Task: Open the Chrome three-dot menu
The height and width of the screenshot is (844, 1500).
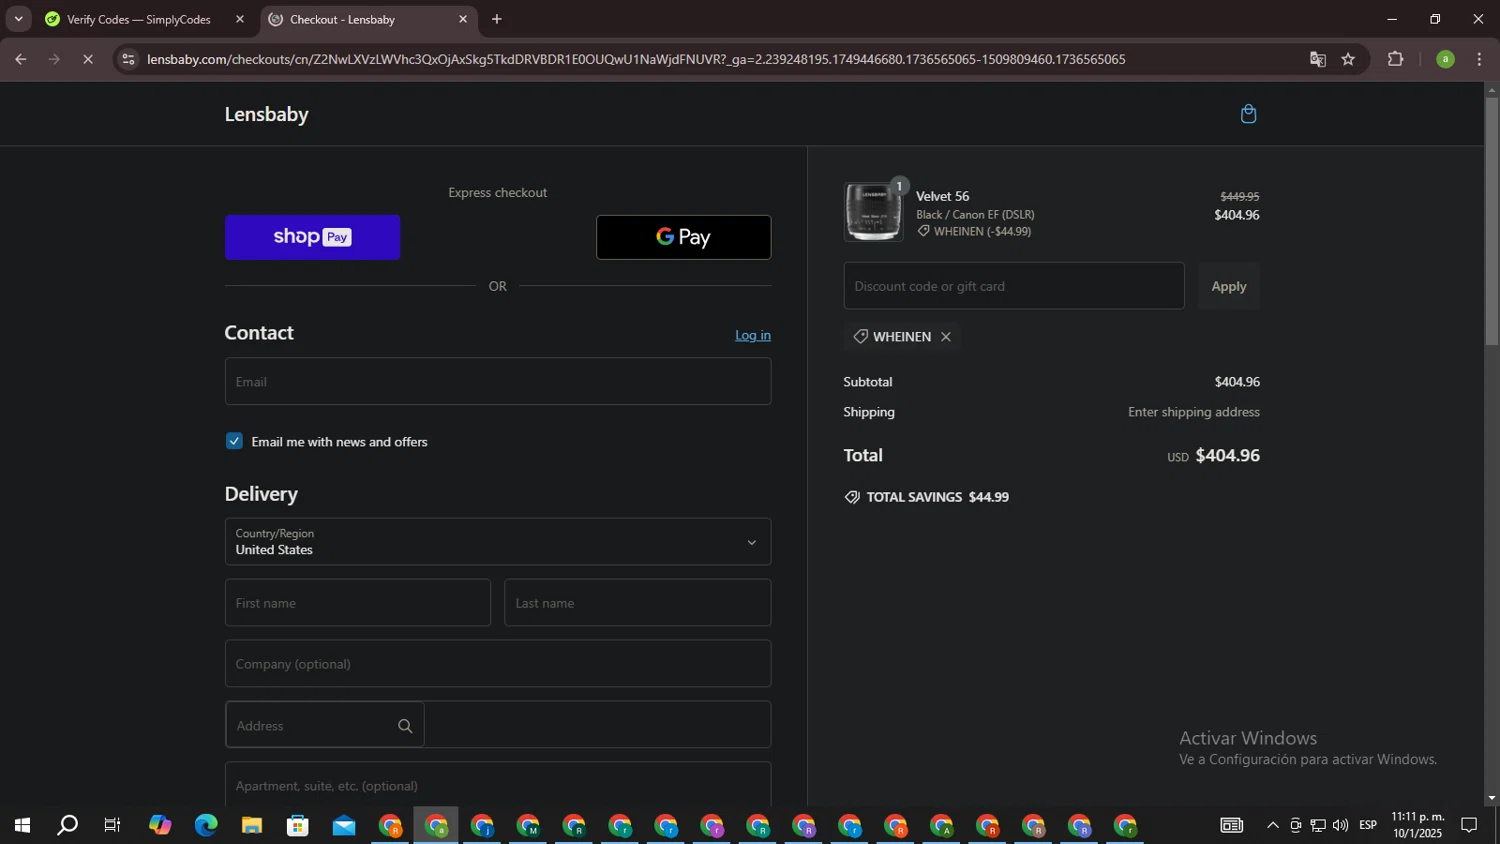Action: point(1480,59)
